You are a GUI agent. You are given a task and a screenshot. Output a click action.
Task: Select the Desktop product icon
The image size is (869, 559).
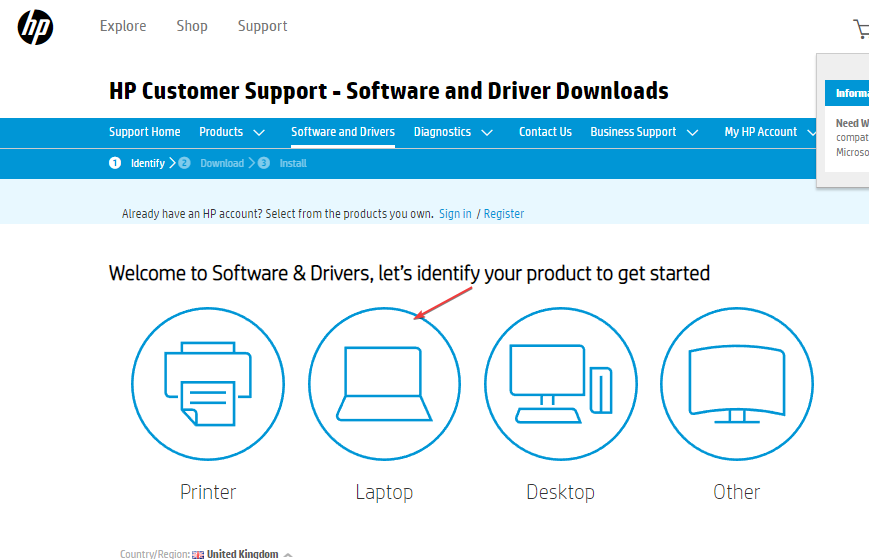tap(560, 384)
